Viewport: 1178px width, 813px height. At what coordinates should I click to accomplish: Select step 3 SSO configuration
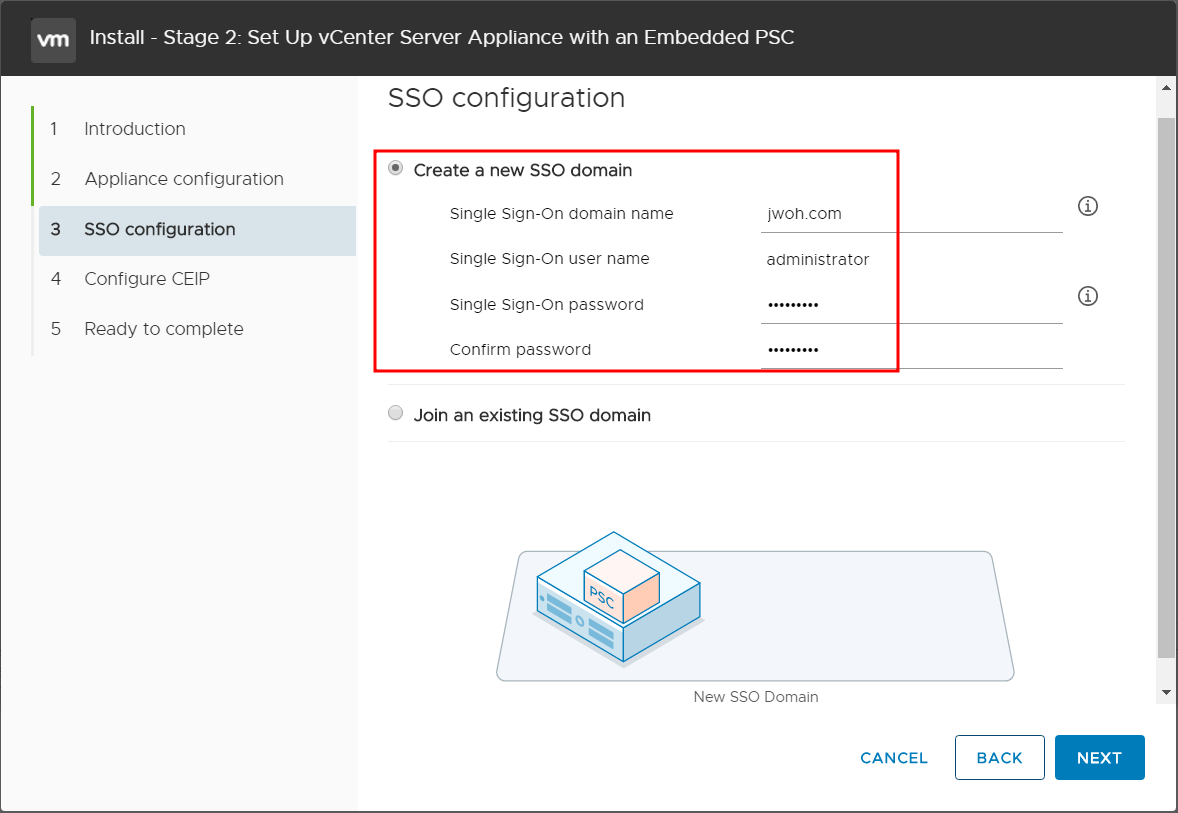[197, 231]
